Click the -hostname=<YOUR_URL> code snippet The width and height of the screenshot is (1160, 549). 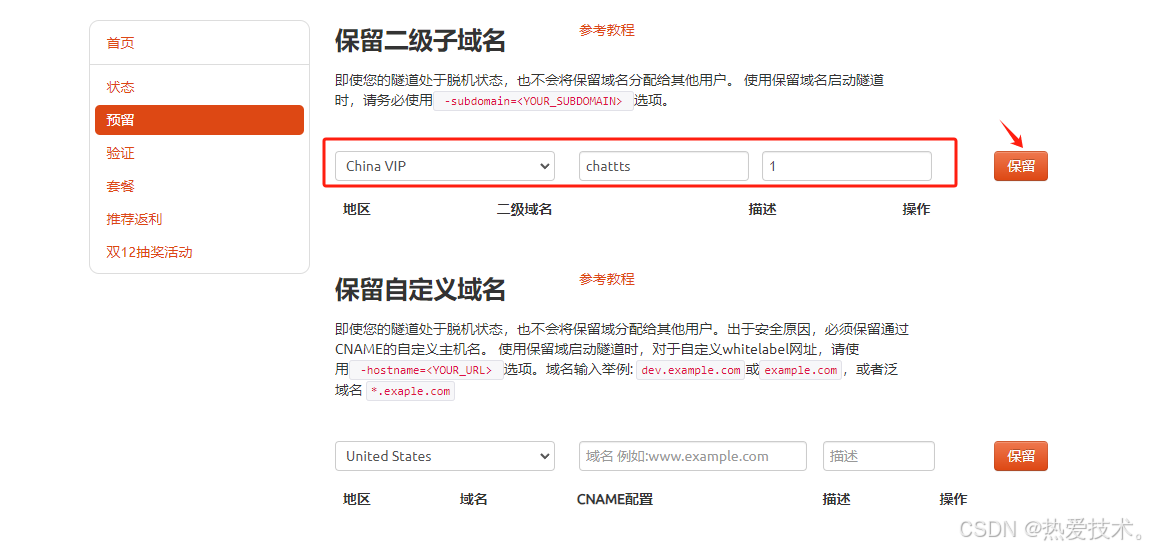pyautogui.click(x=425, y=370)
